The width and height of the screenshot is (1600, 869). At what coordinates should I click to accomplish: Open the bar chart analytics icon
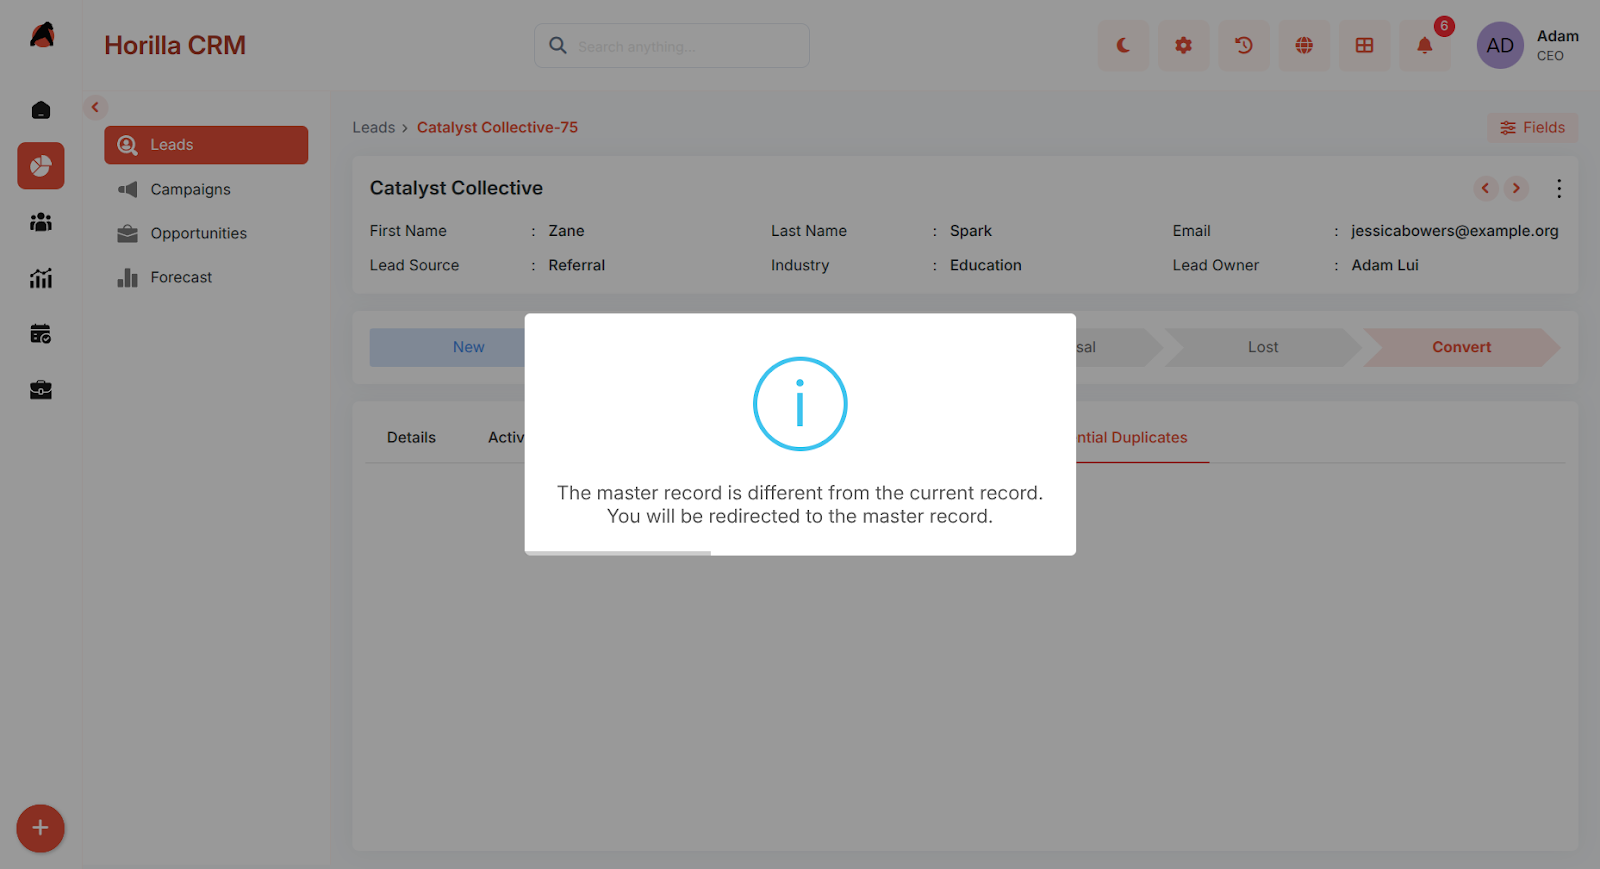tap(41, 278)
